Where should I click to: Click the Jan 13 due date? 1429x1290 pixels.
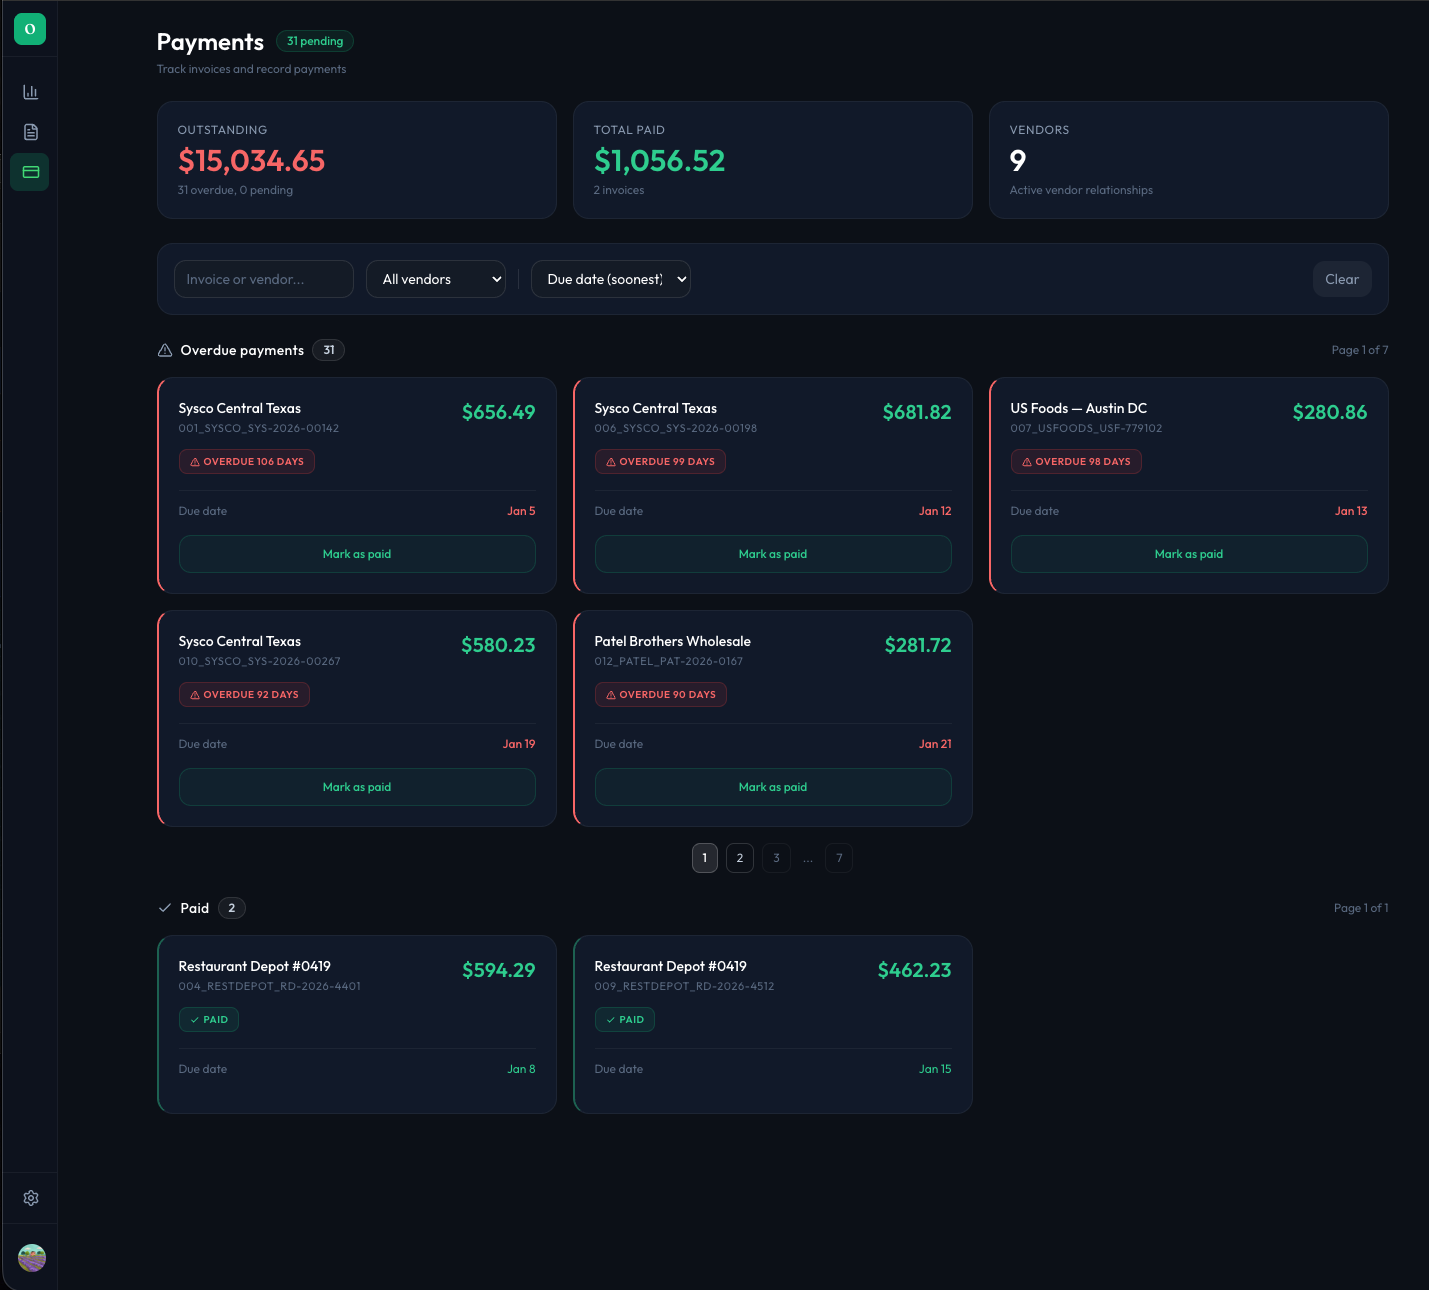point(1351,511)
